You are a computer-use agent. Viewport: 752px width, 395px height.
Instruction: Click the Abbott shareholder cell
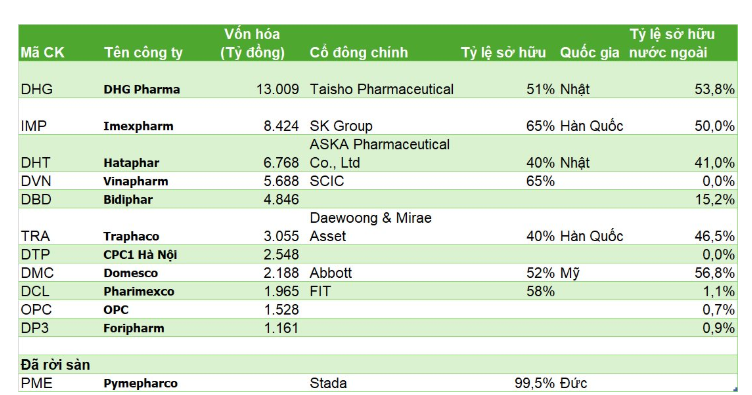point(330,273)
